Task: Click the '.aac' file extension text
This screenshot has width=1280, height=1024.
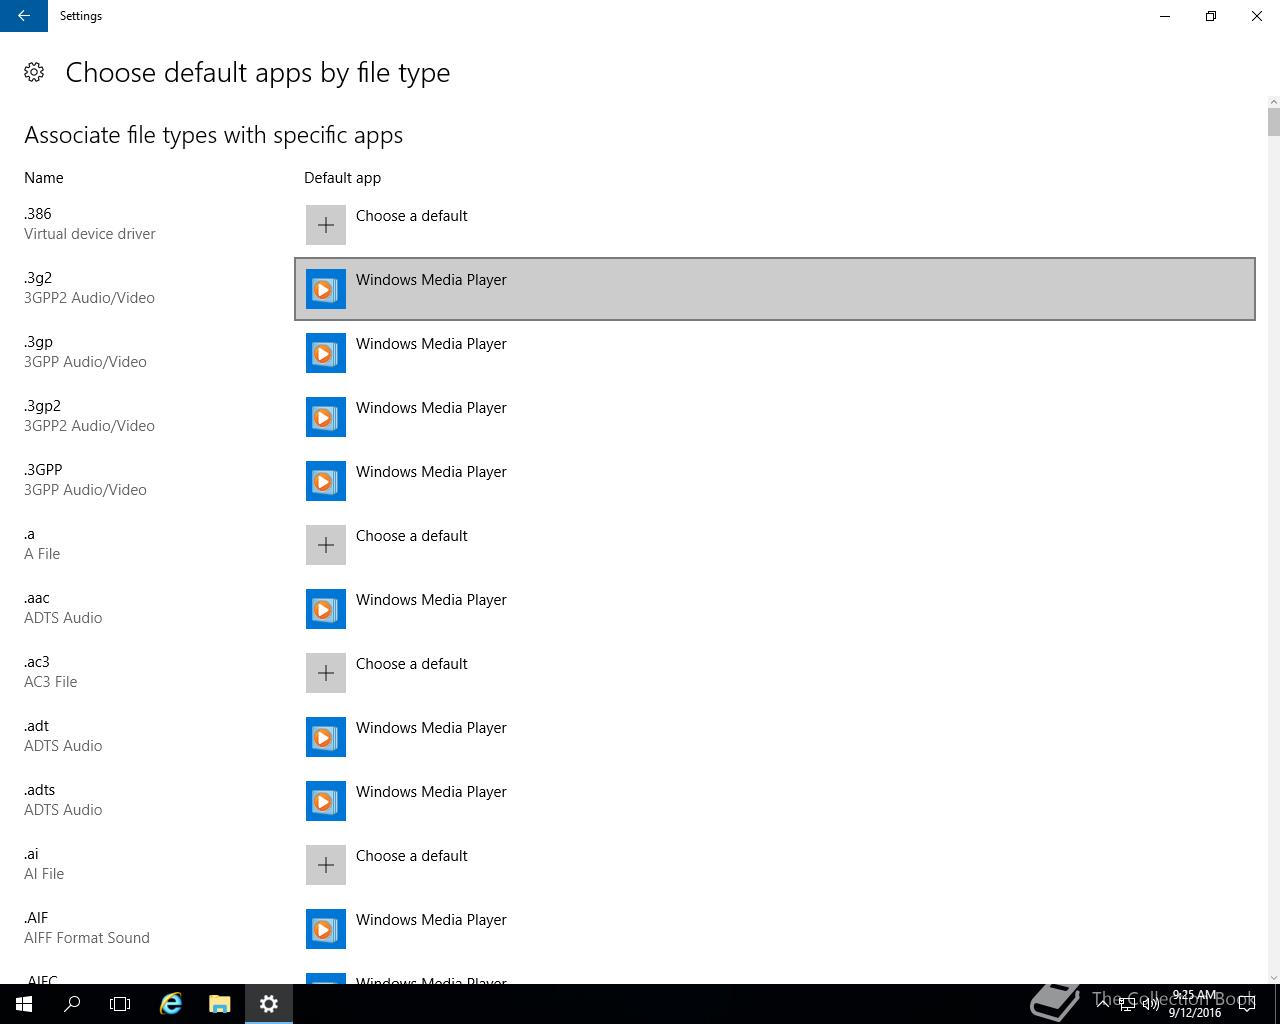Action: point(37,598)
